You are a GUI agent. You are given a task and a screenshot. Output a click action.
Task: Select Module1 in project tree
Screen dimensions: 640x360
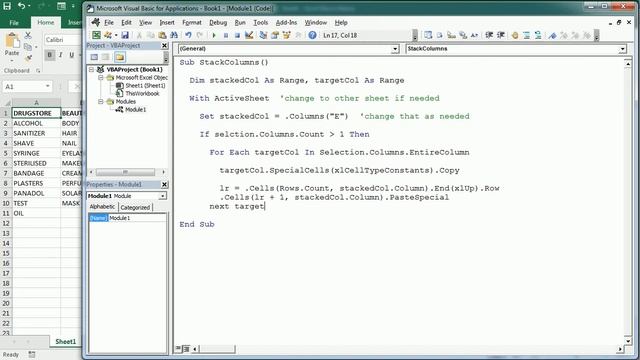pos(135,109)
